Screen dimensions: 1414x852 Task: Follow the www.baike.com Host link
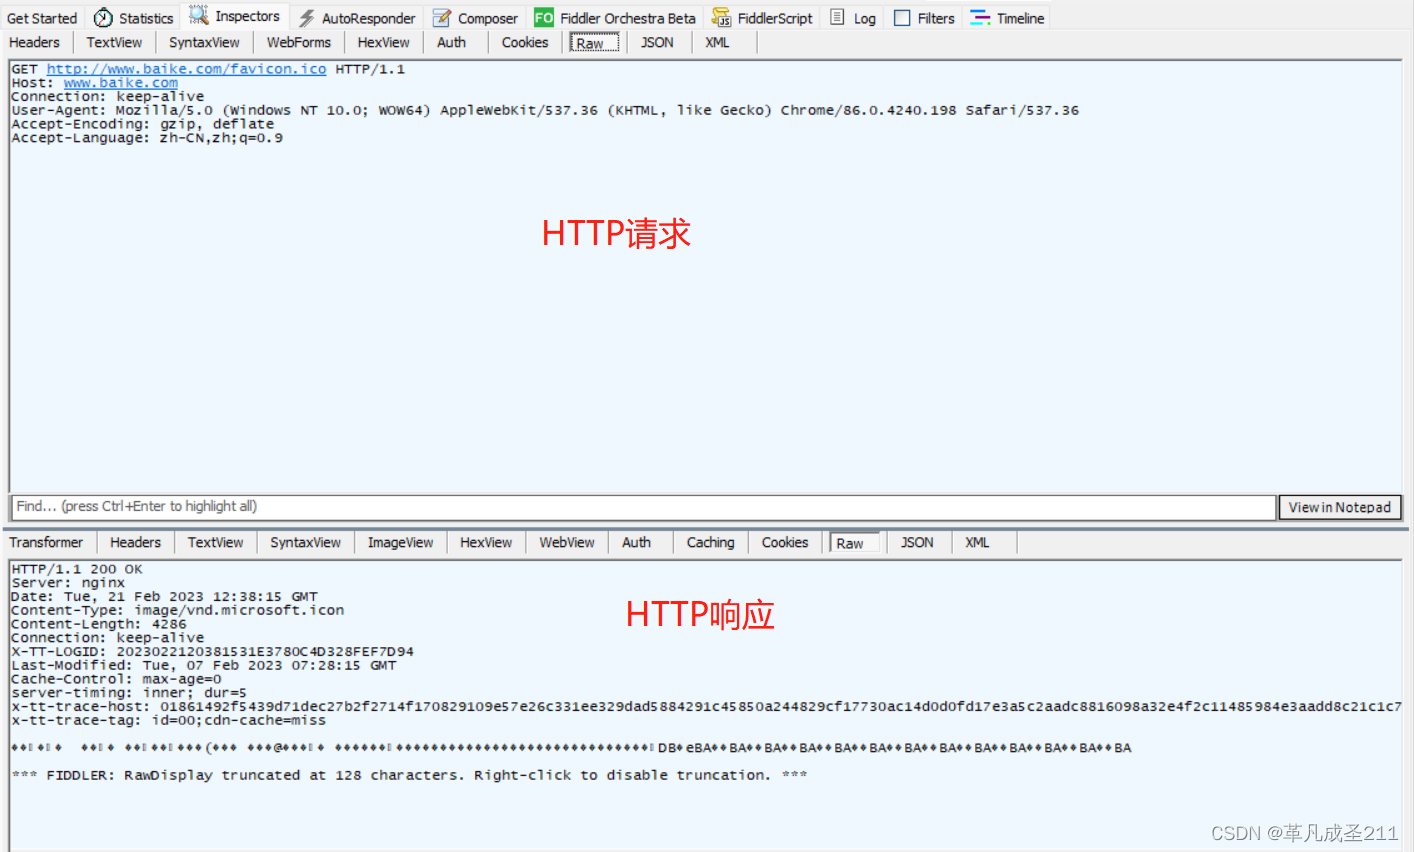[x=120, y=82]
